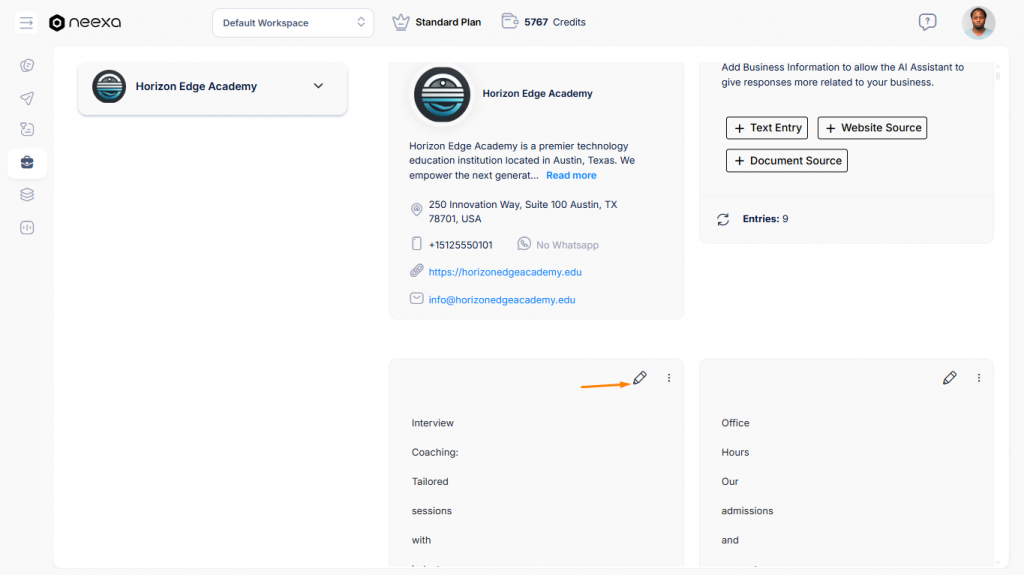1024x575 pixels.
Task: Click the Document Source button
Action: pos(786,161)
